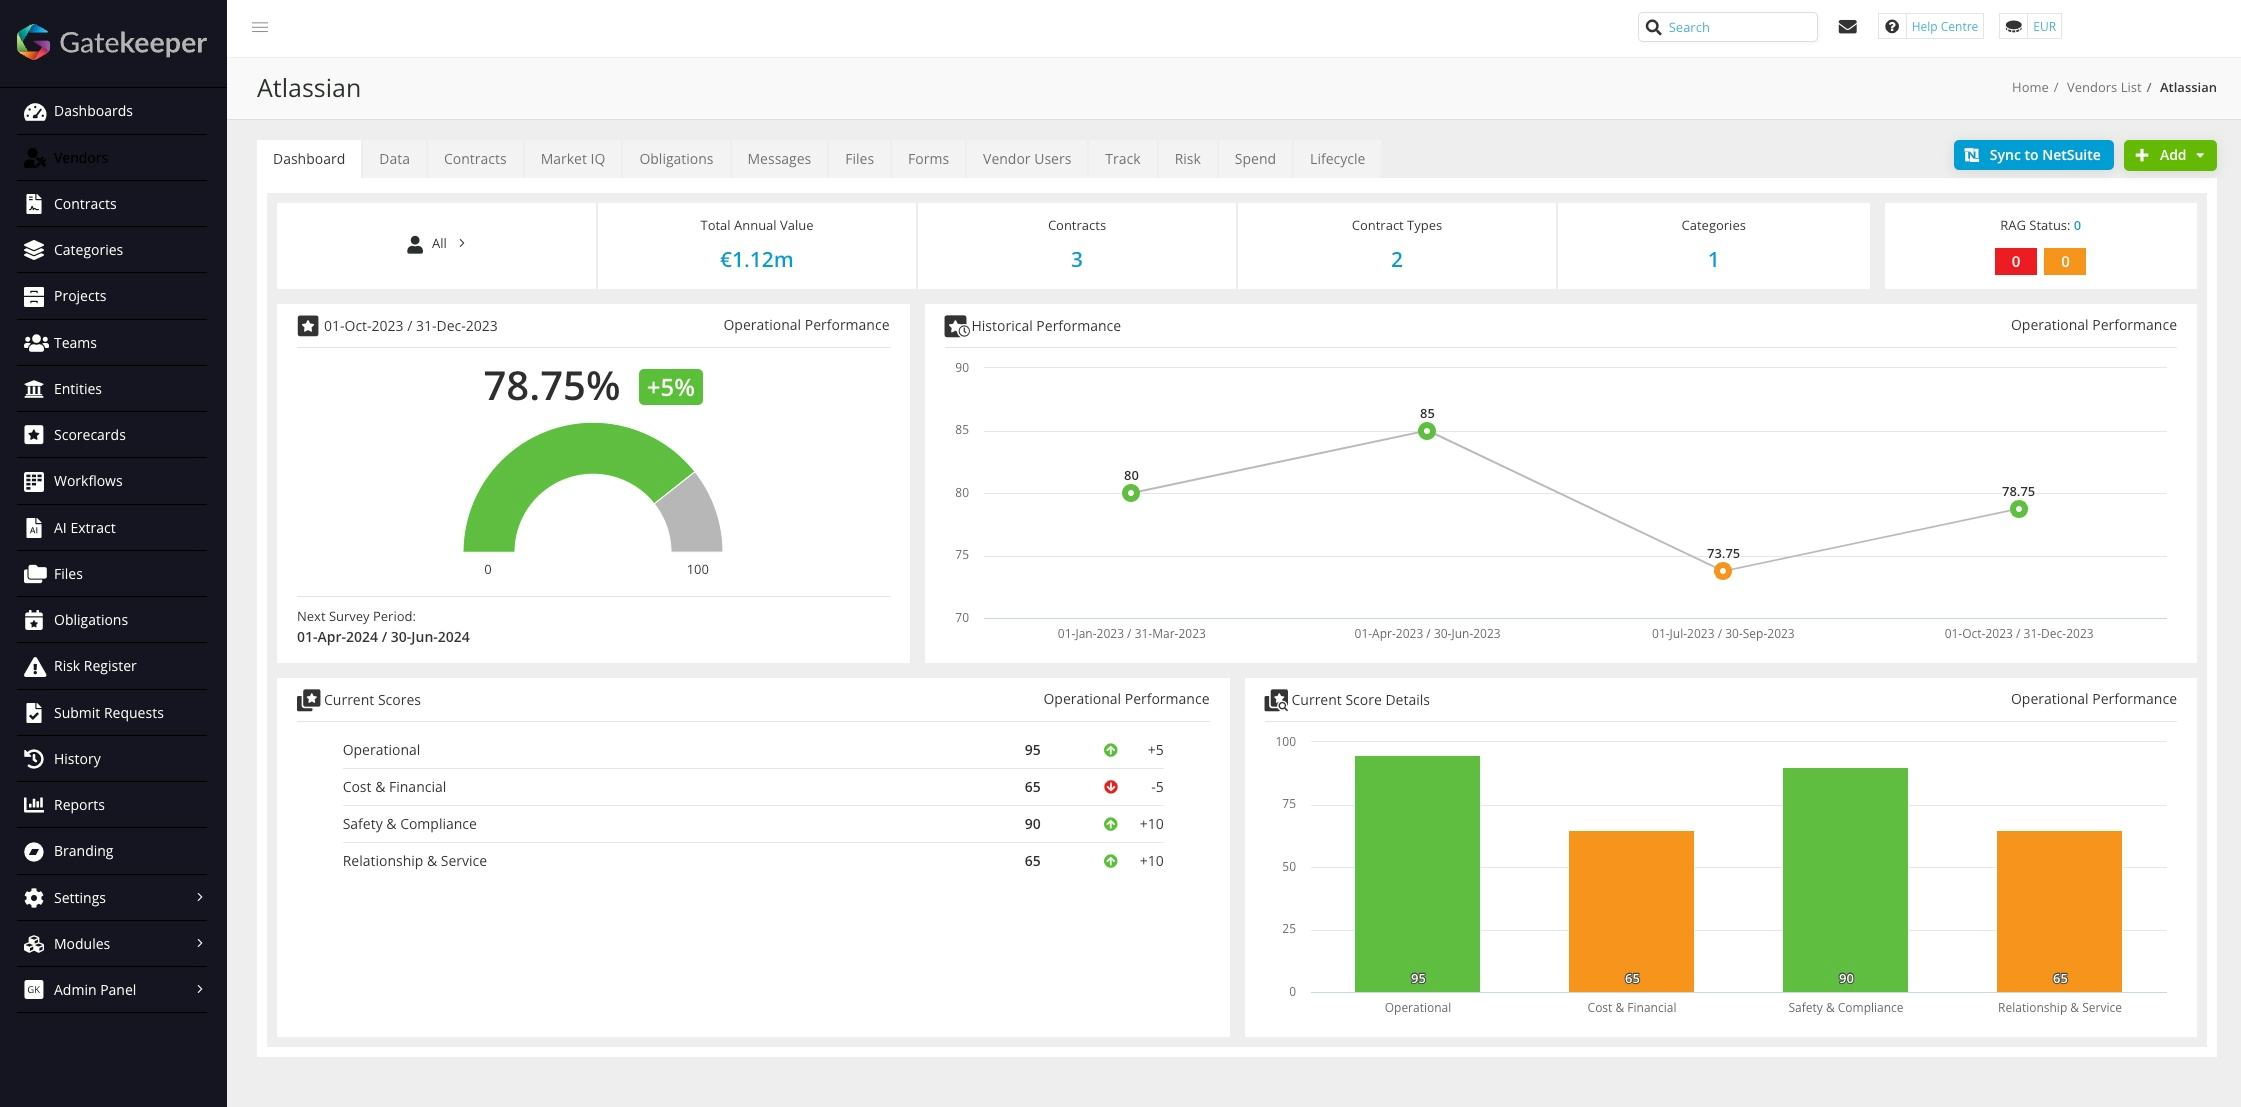Click the AI Extract icon

pos(34,528)
